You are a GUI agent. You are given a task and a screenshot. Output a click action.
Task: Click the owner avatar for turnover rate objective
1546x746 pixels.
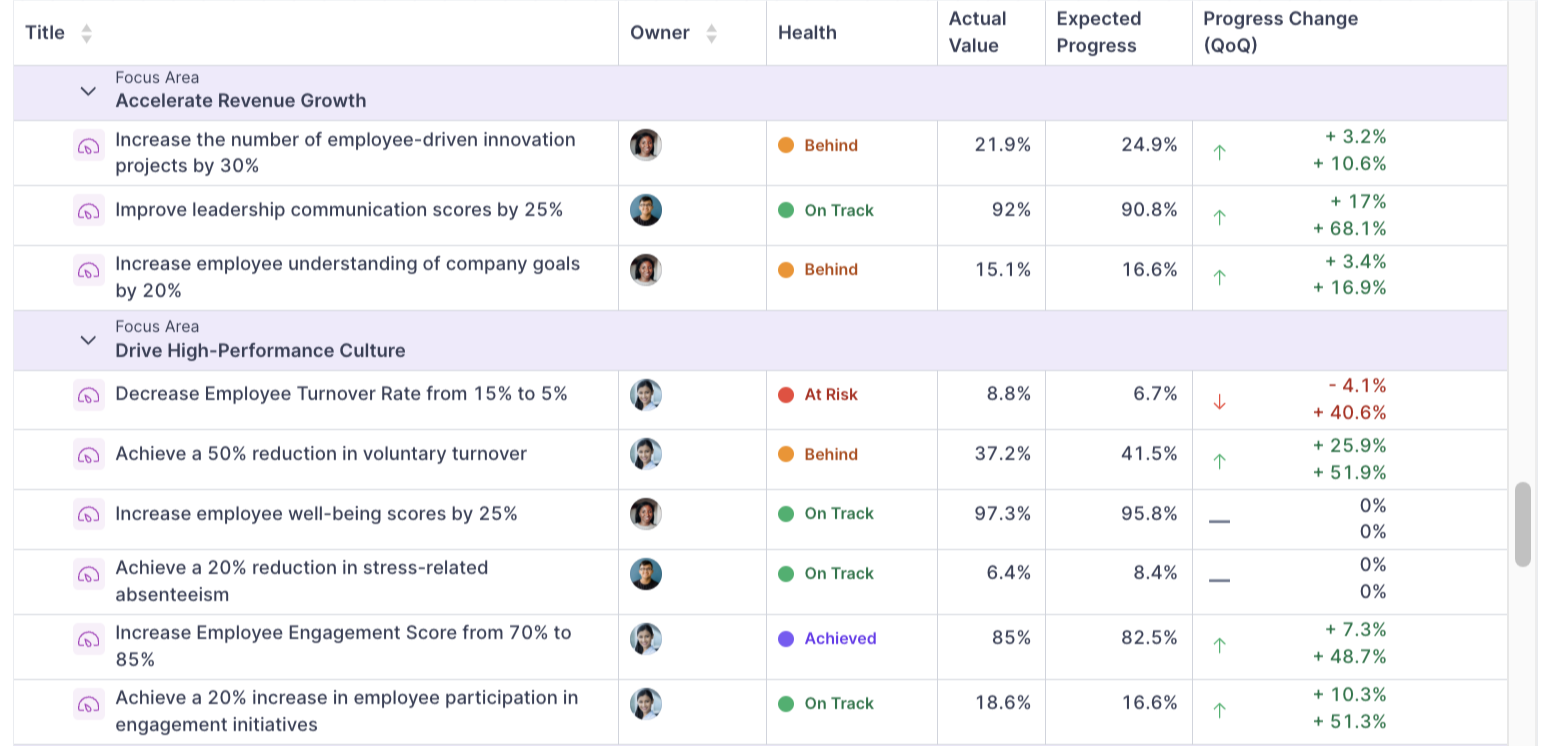pos(646,394)
